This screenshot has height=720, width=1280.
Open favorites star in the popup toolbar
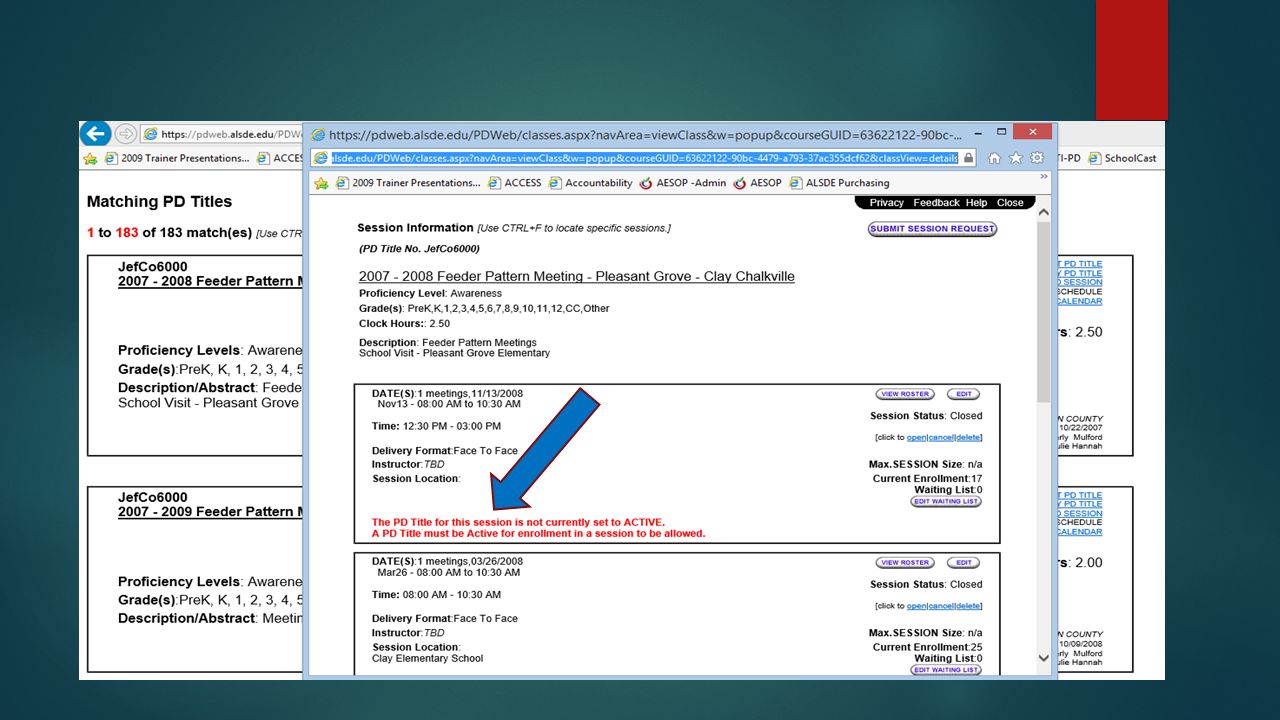pos(1016,158)
